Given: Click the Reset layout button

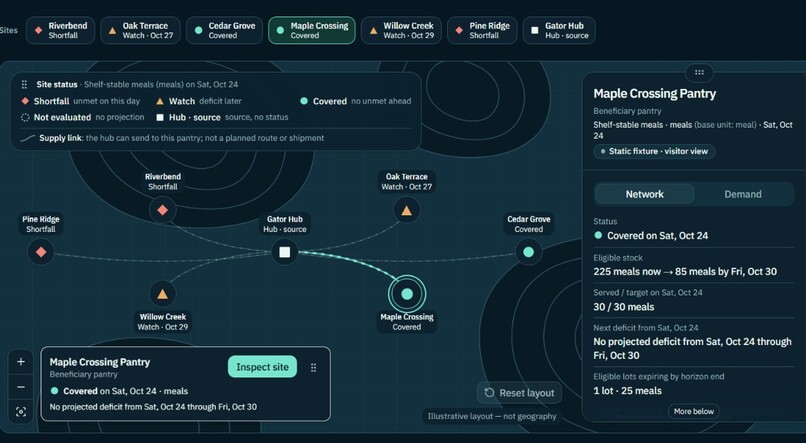Looking at the screenshot, I should point(519,393).
